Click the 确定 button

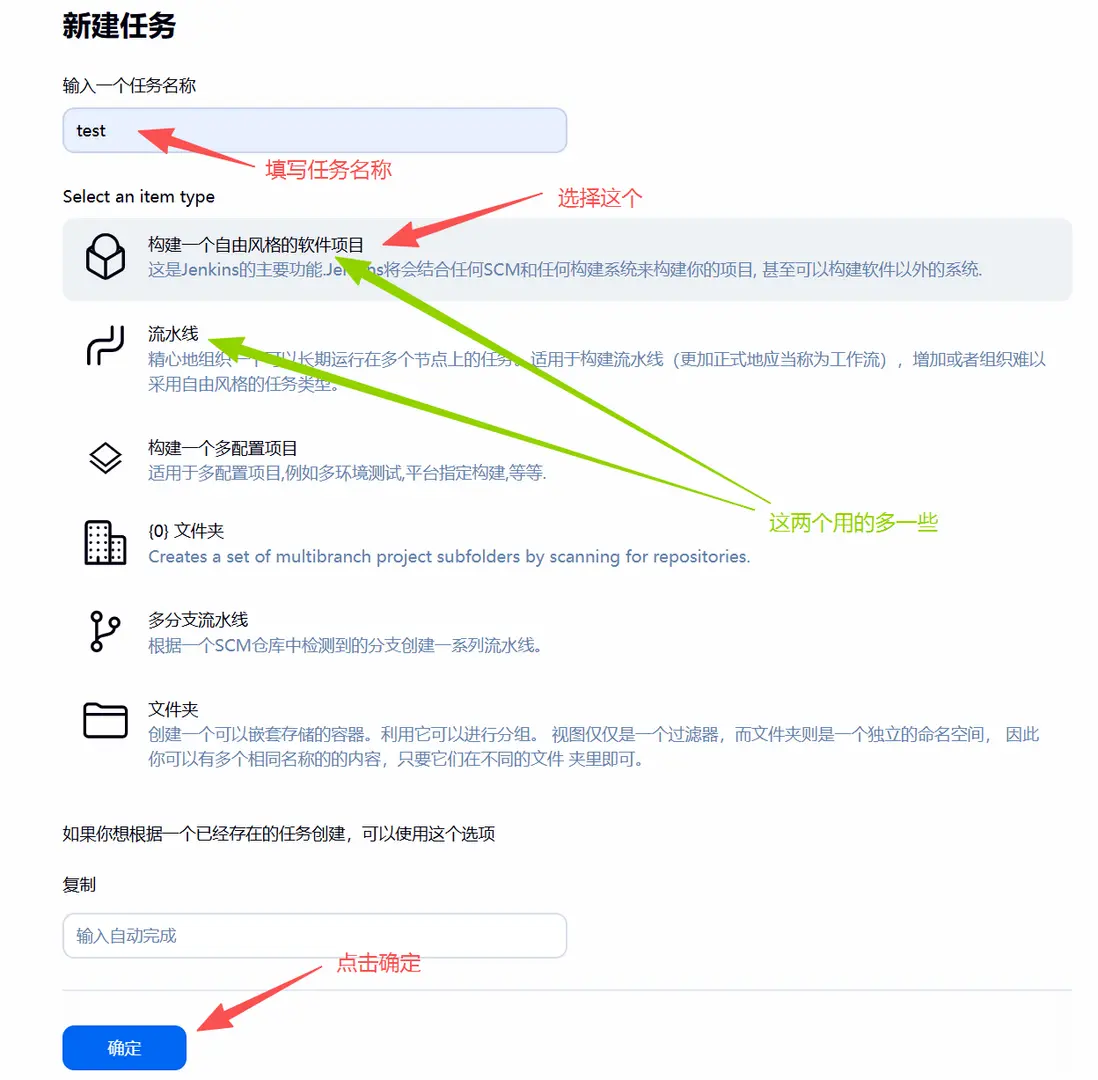click(x=124, y=1047)
